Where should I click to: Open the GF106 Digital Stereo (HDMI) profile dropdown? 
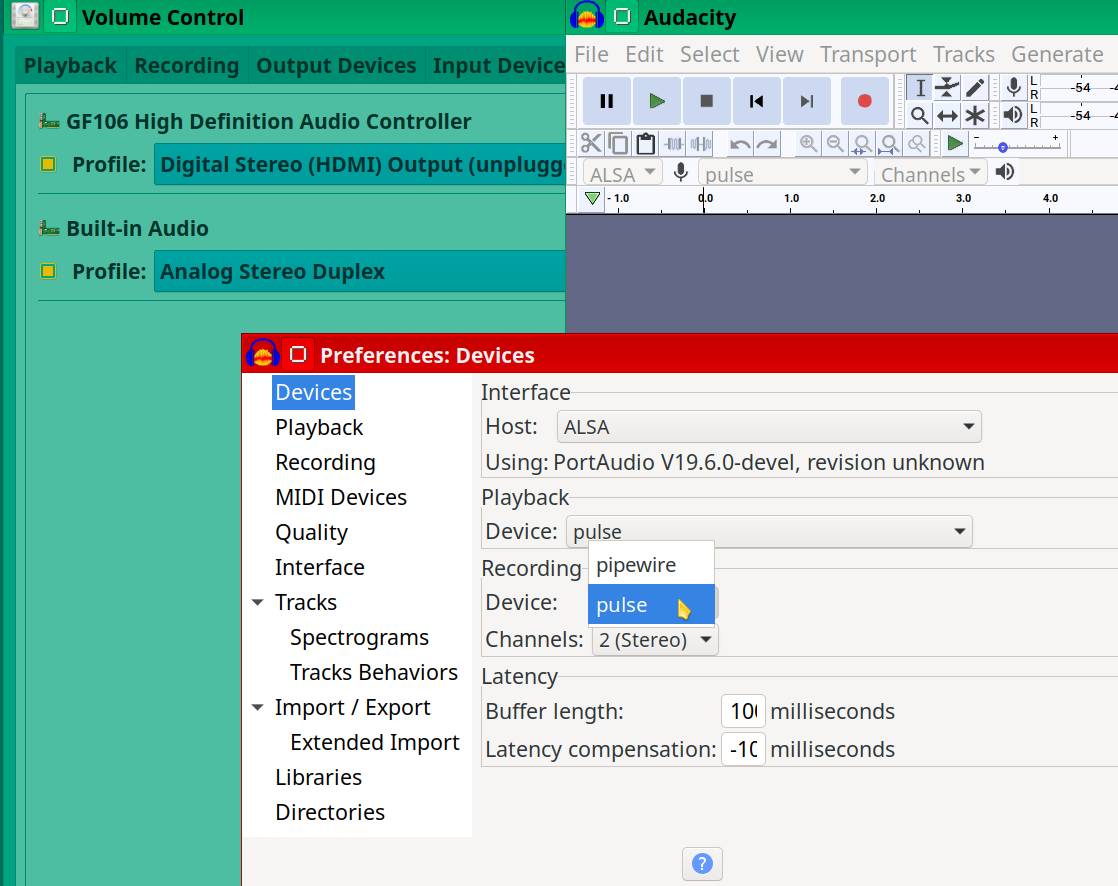click(x=360, y=165)
